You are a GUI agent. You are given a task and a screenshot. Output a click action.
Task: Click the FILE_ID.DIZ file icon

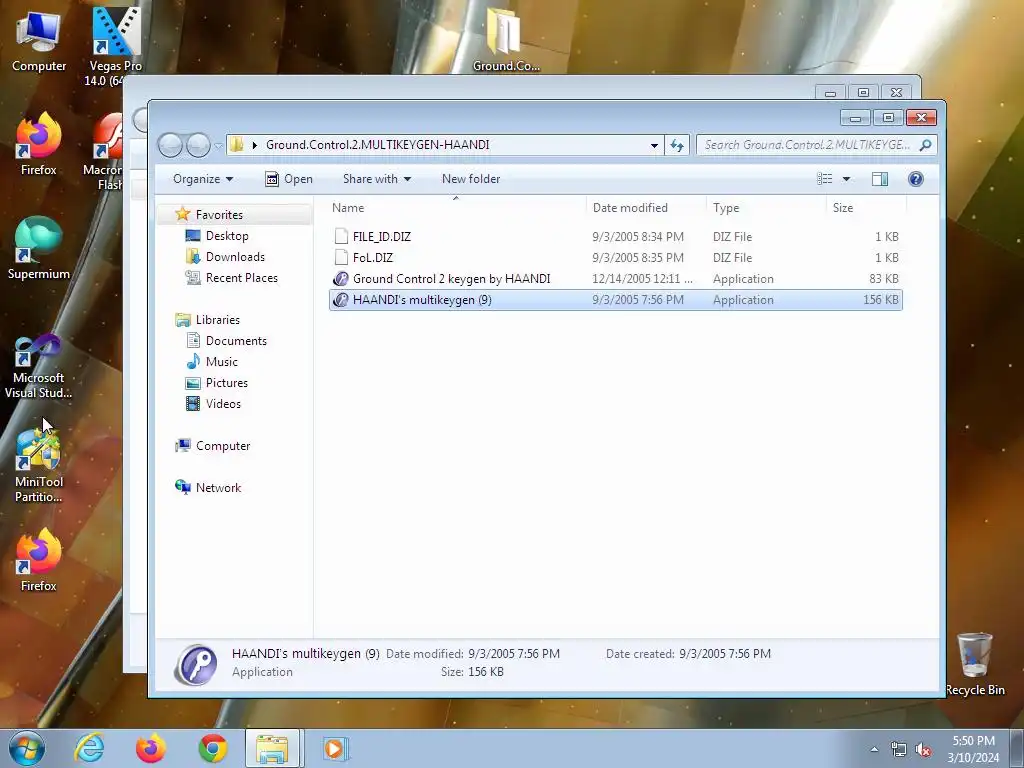pyautogui.click(x=341, y=236)
